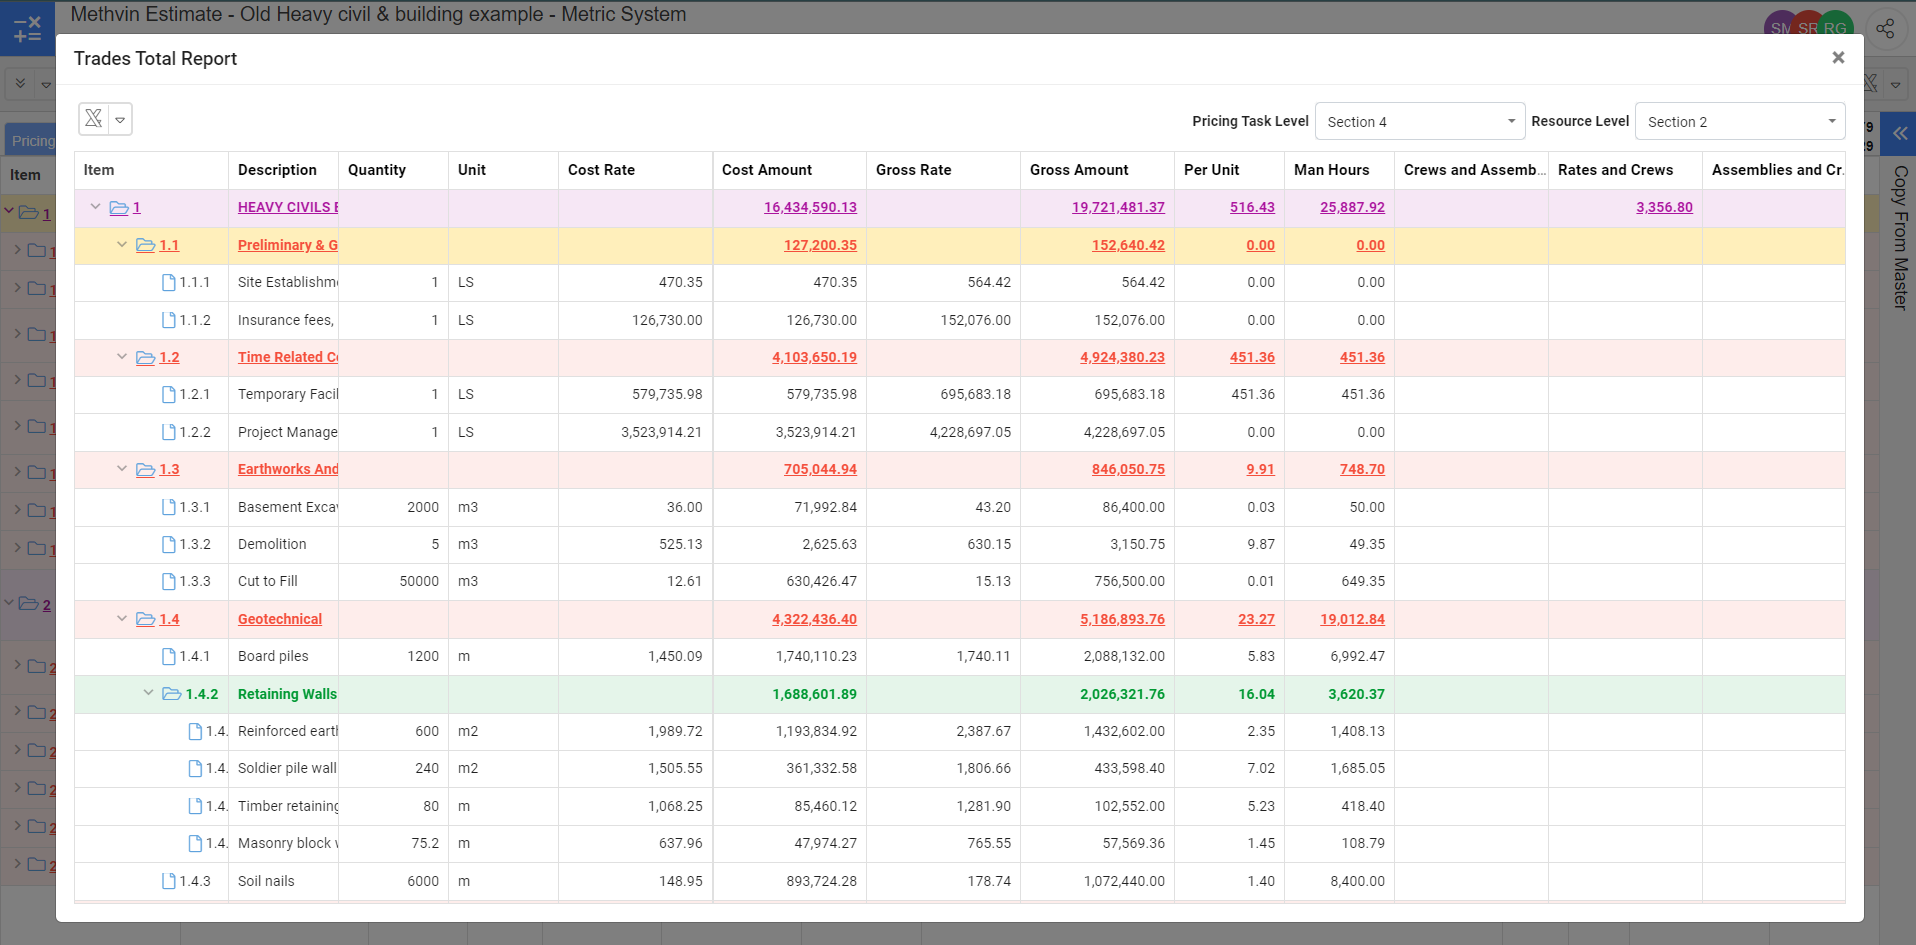This screenshot has height=945, width=1916.
Task: Click the Man Hours column header
Action: pos(1331,170)
